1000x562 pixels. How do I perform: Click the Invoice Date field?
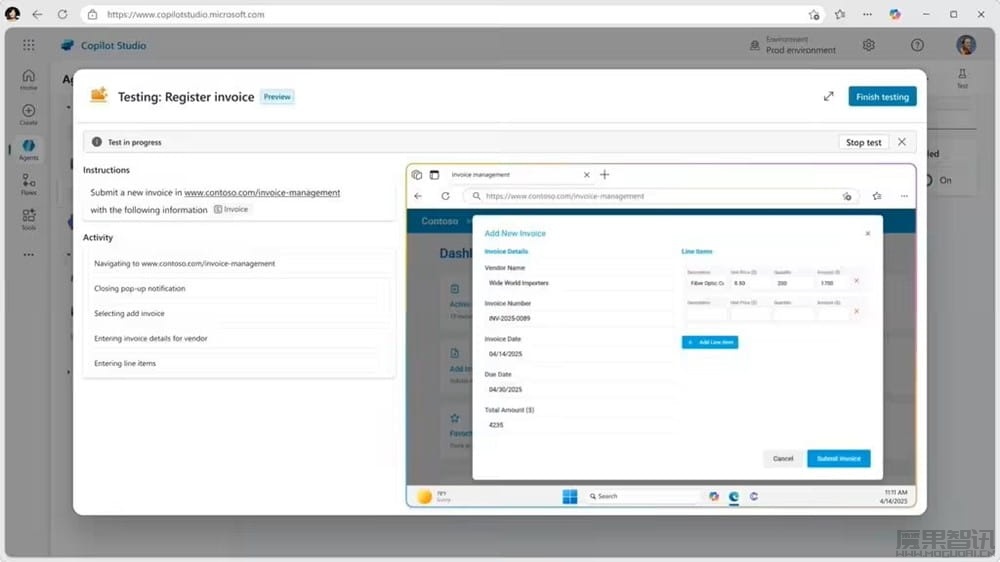coord(578,354)
